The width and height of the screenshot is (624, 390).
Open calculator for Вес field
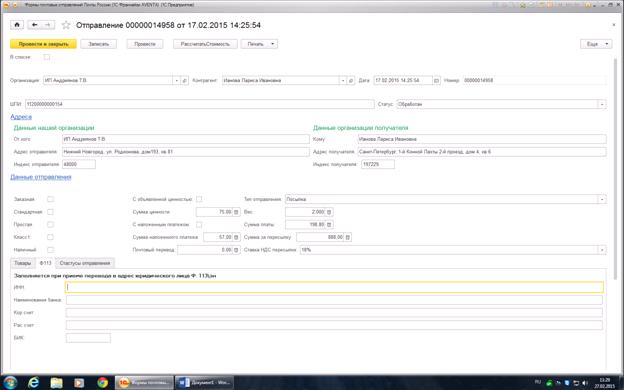[329, 212]
